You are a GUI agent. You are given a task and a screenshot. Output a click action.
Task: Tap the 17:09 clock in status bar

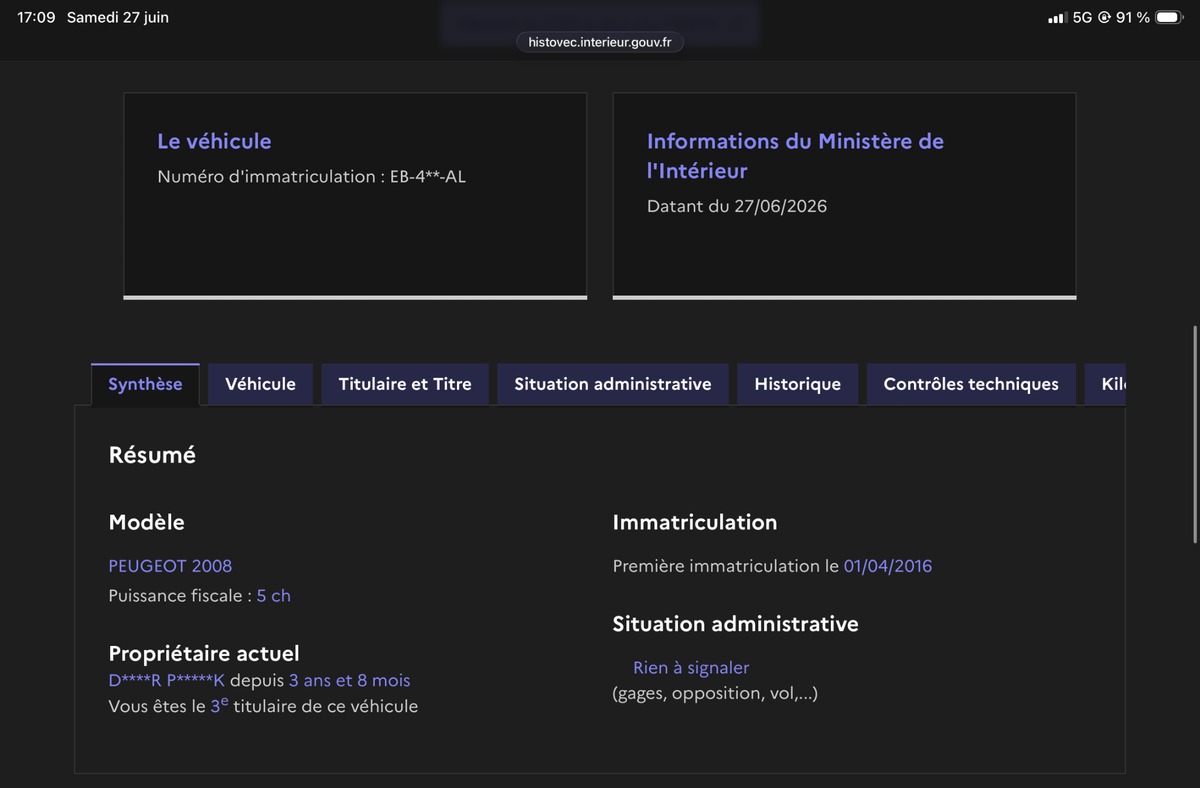click(x=36, y=18)
